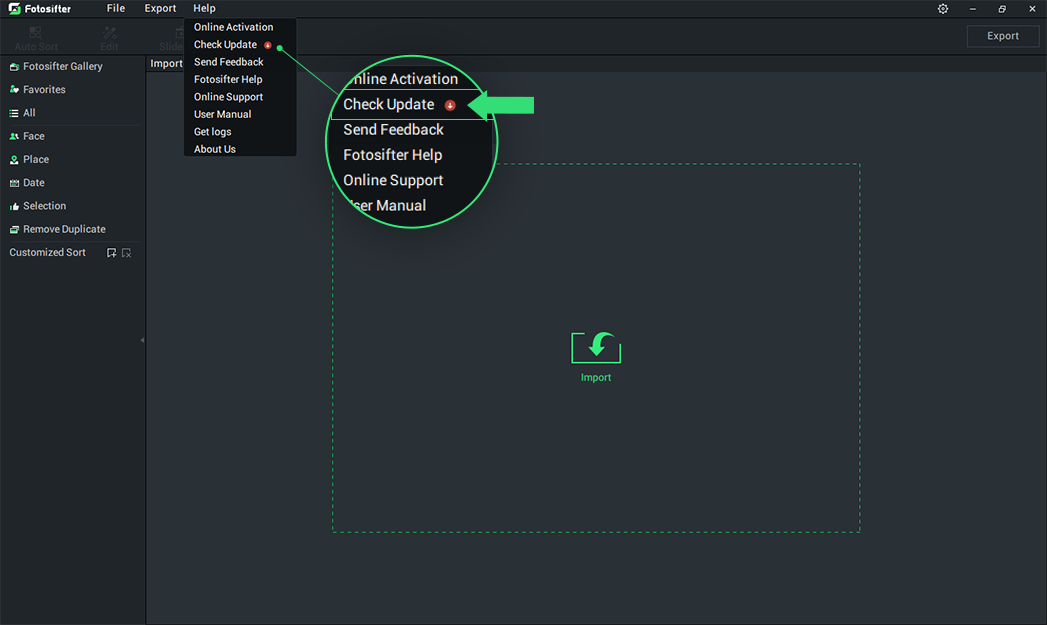Minimize the Fotosifter window
Viewport: 1047px width, 625px height.
pos(973,9)
